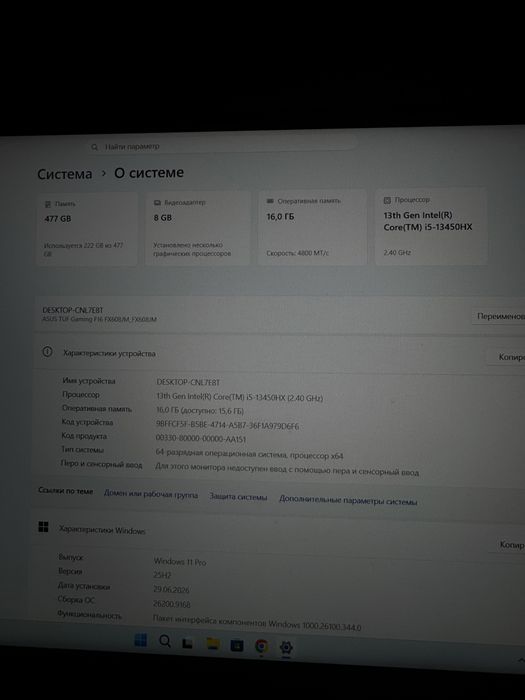Click the storage icon beside Память
This screenshot has width=525, height=700.
[x=48, y=204]
